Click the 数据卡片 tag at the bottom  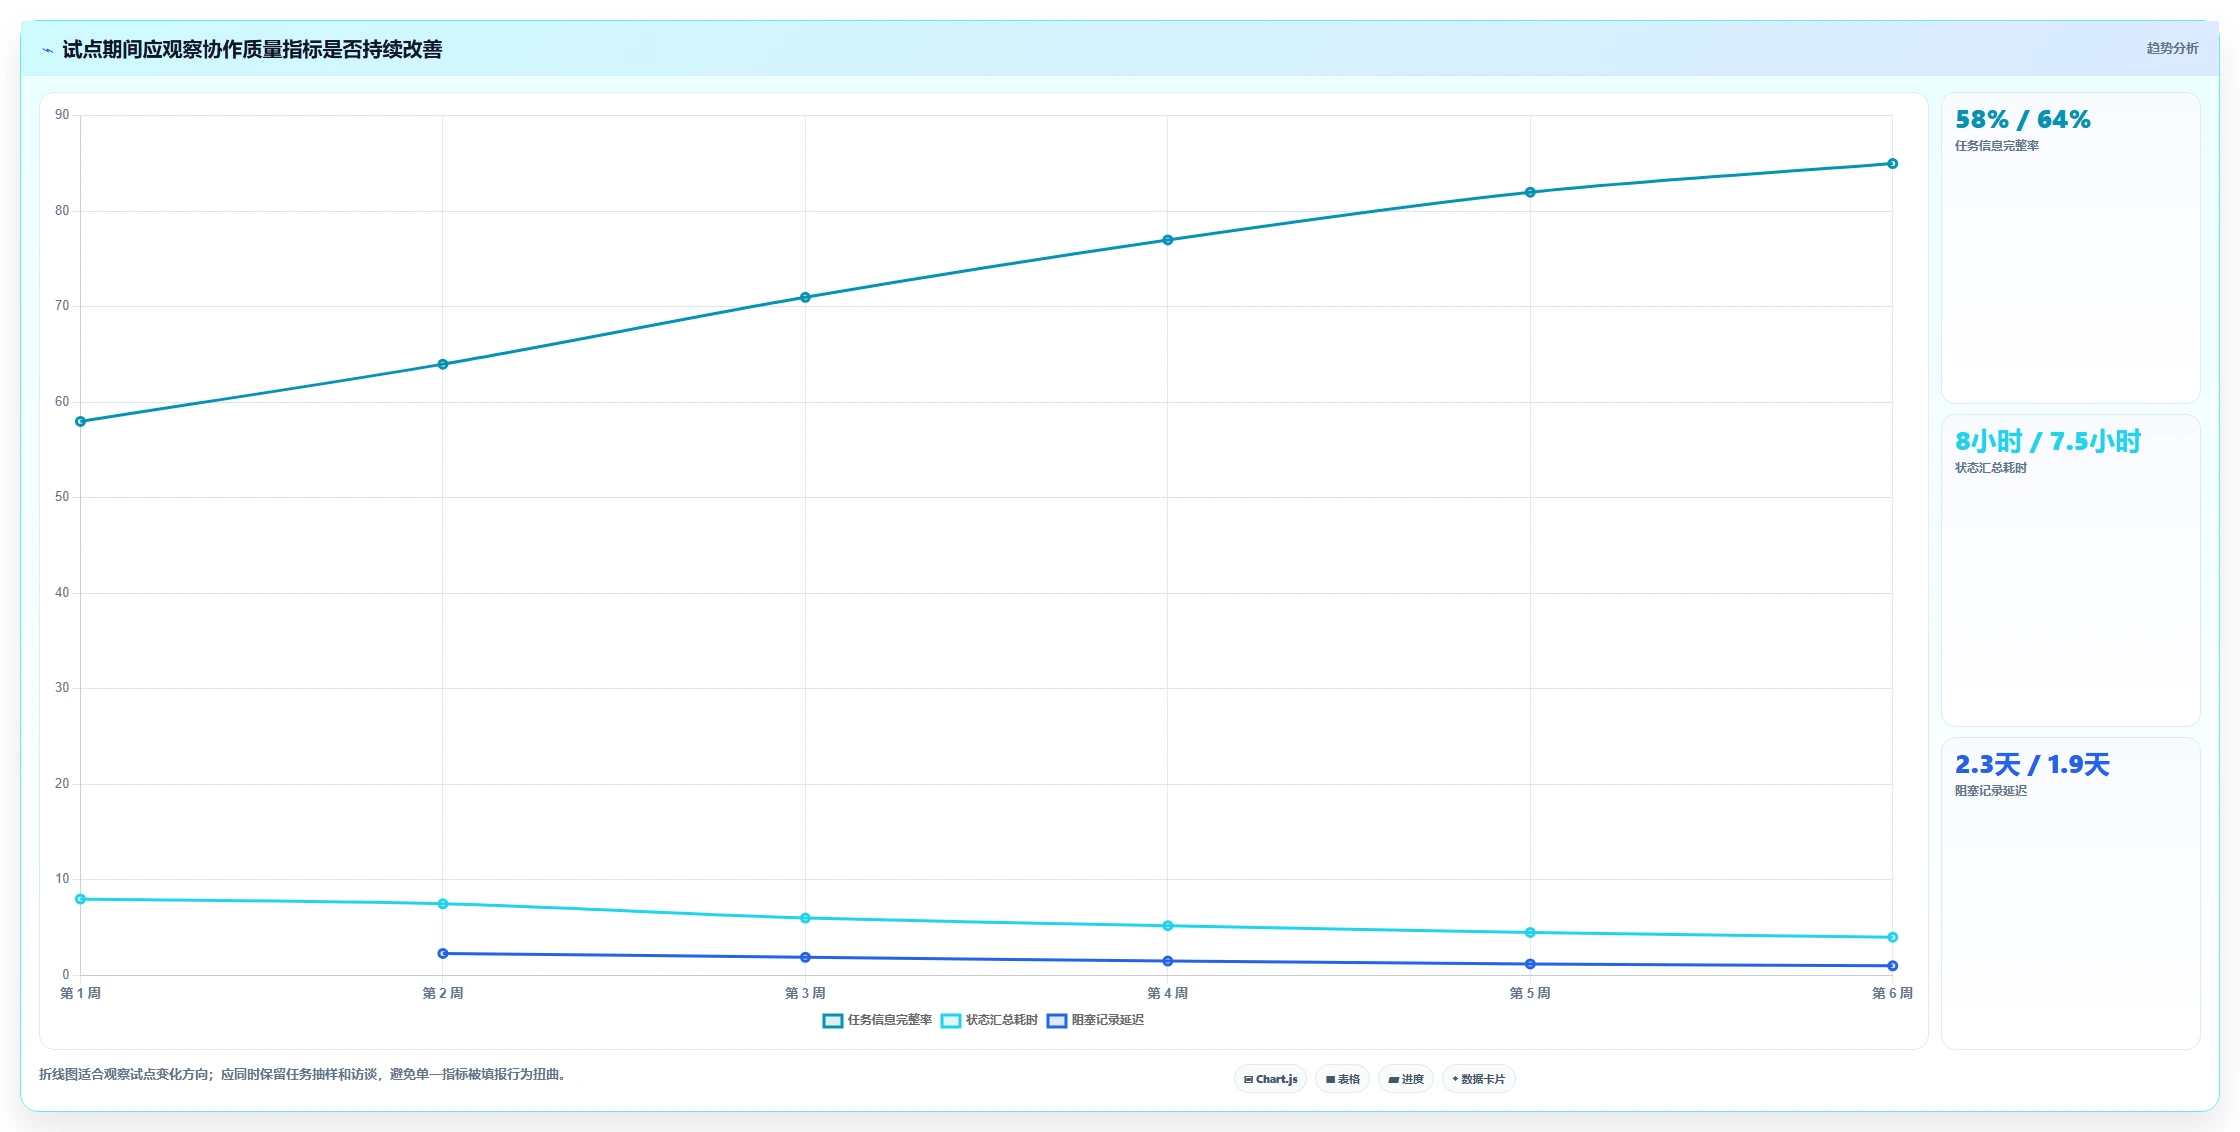point(1479,1079)
